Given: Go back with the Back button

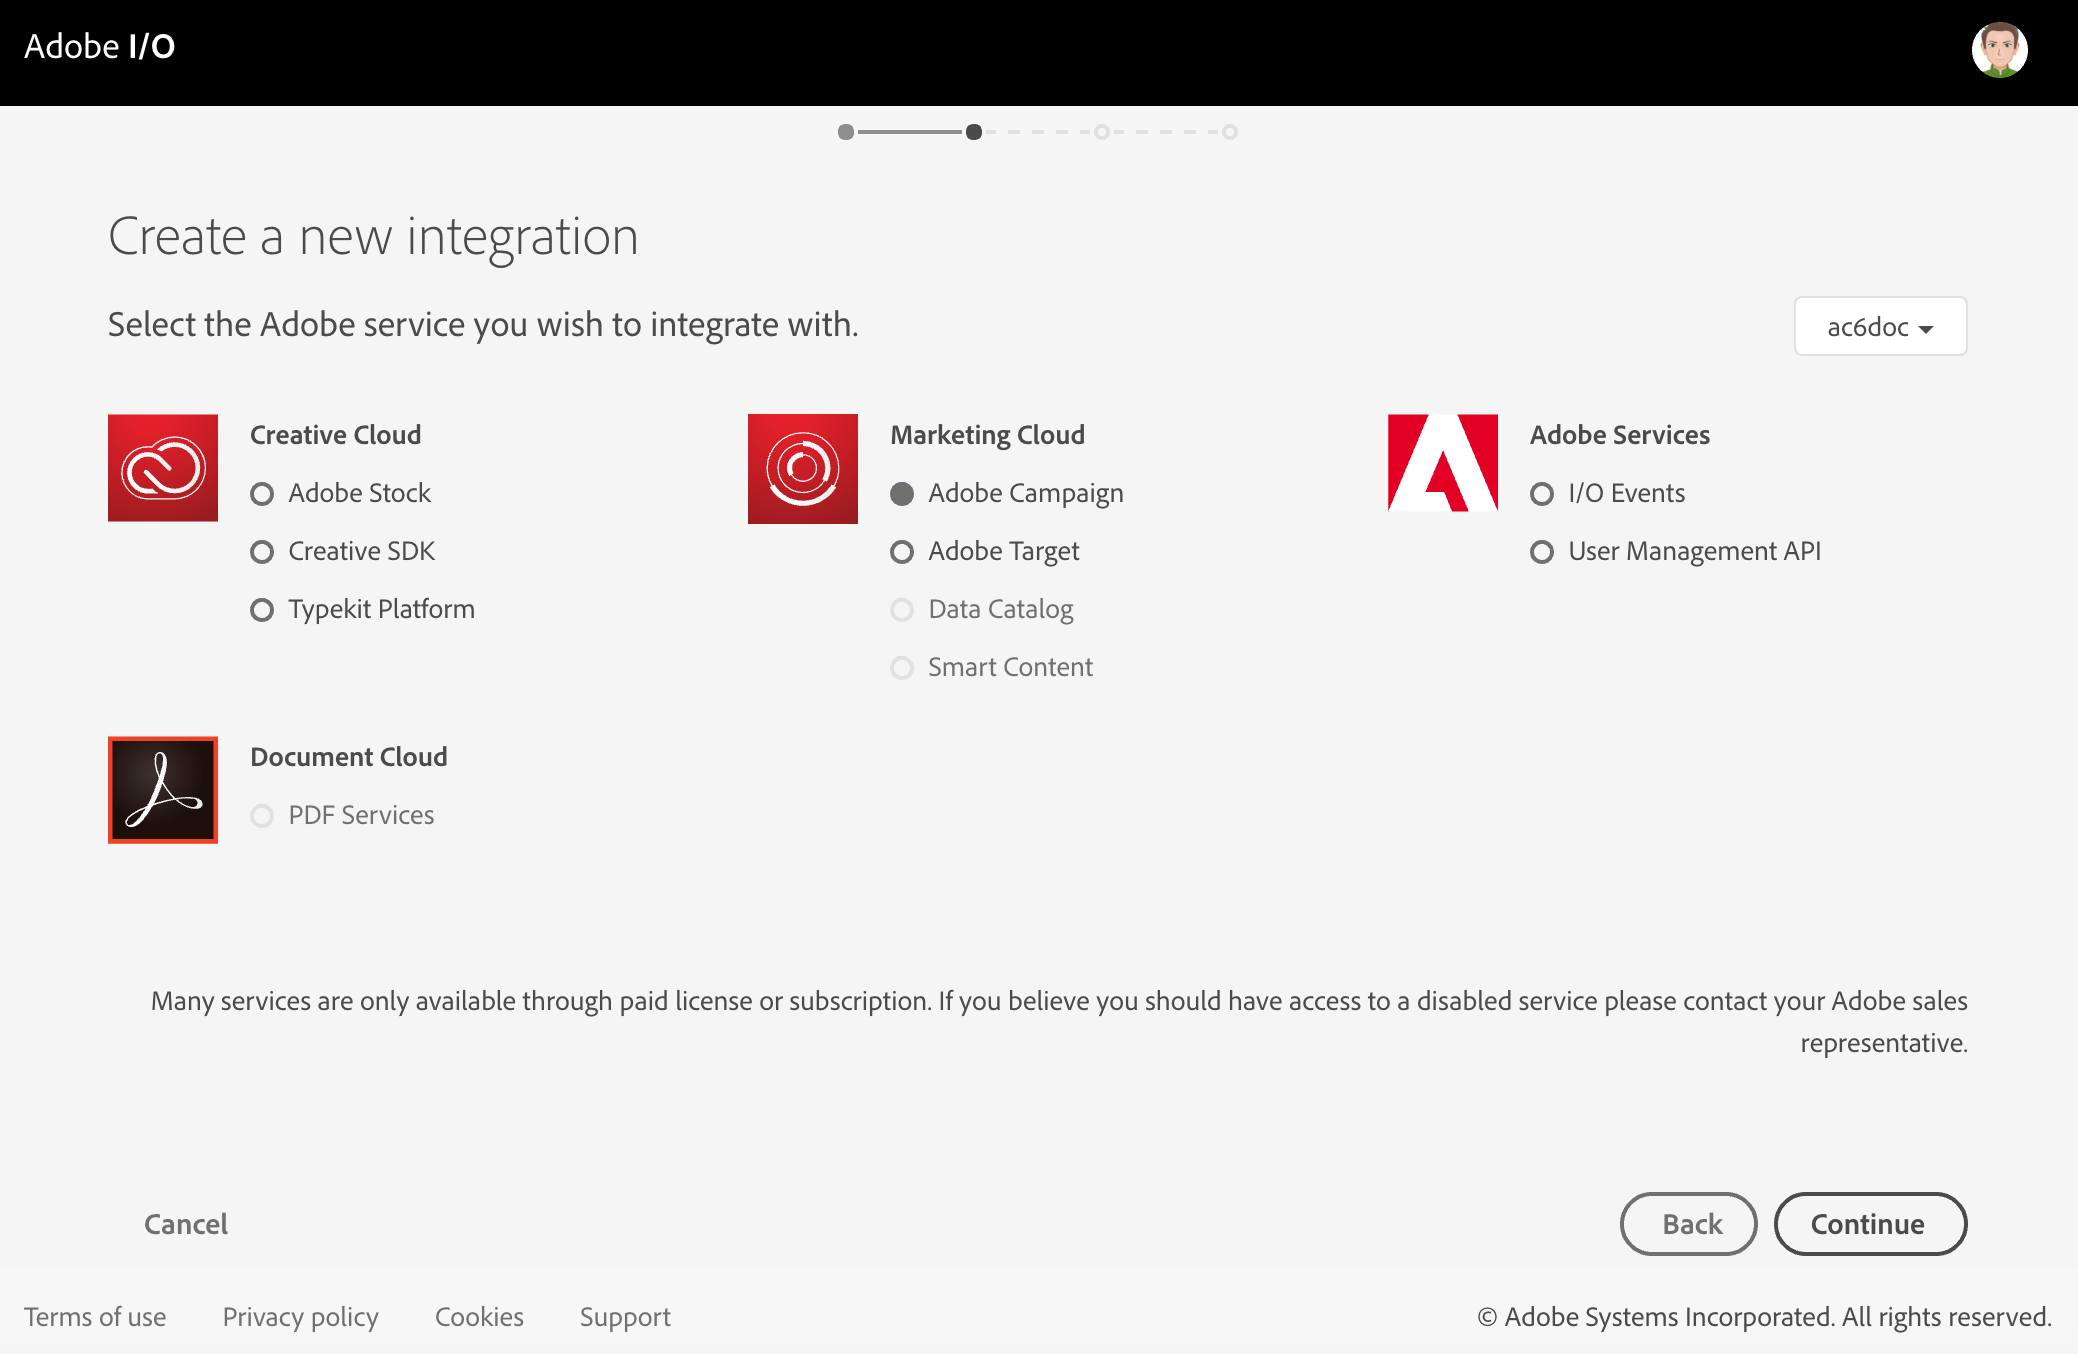Looking at the screenshot, I should [x=1689, y=1224].
